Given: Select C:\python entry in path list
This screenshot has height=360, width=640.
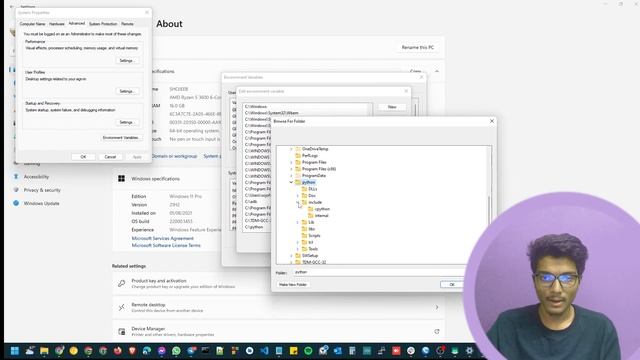Looking at the screenshot, I should 254,227.
